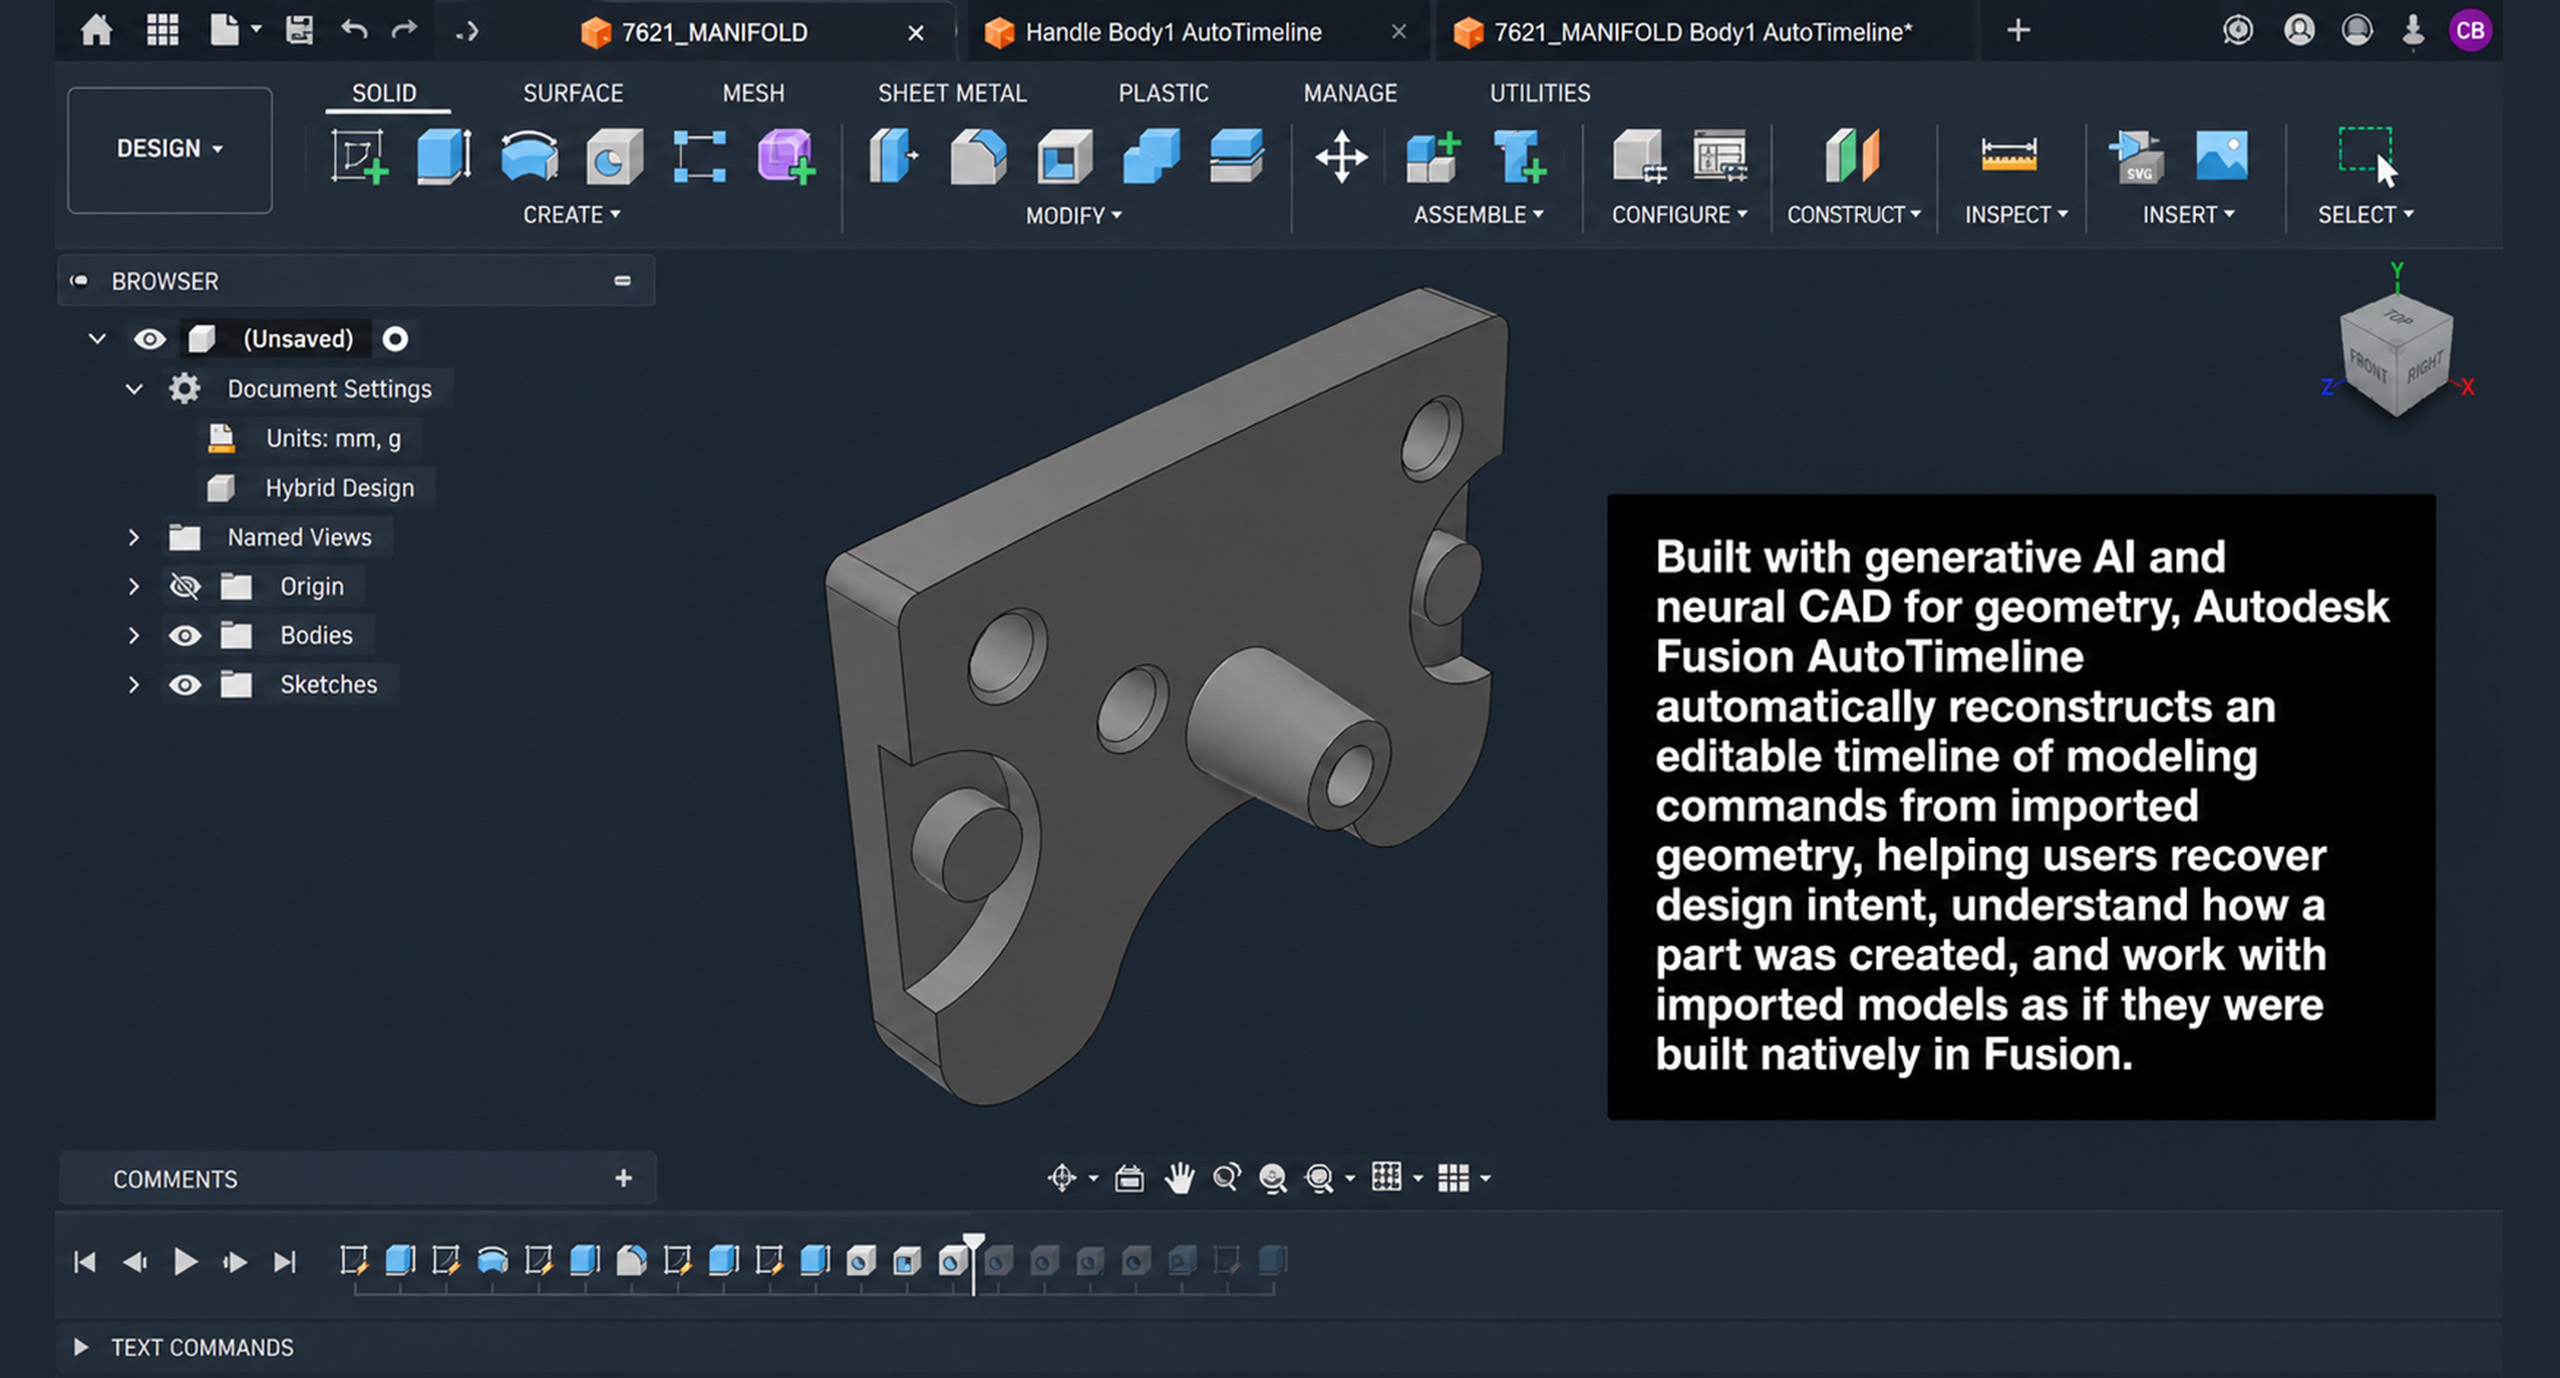Select the Units: mm, g row
Screen dimensions: 2560x1378
[x=309, y=439]
